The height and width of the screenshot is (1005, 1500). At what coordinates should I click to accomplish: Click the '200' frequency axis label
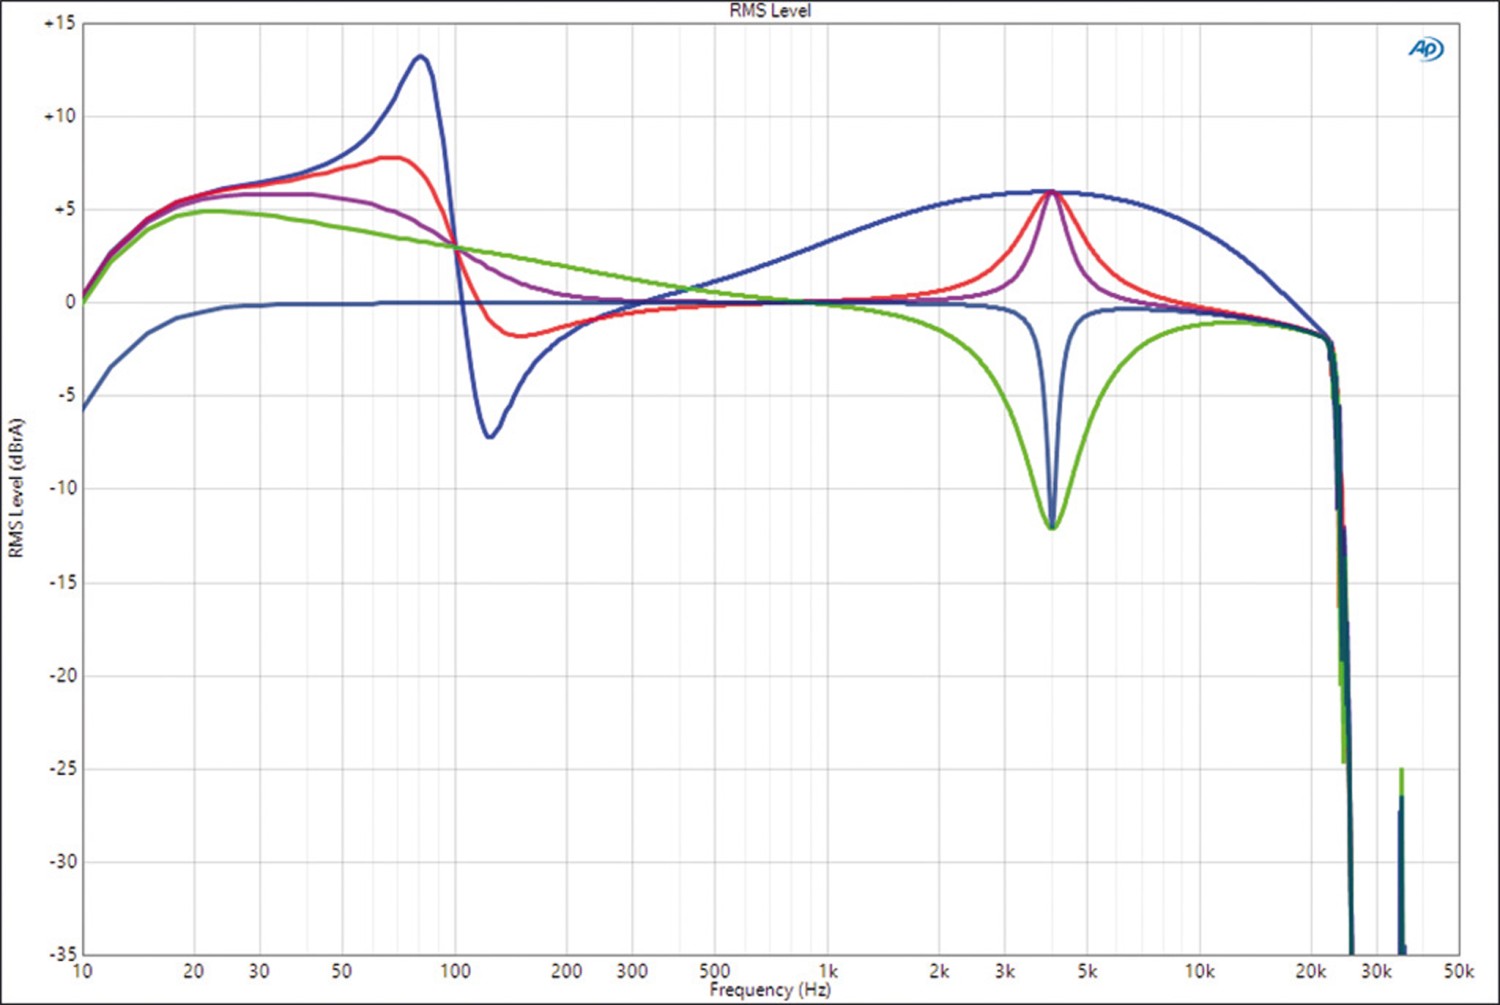pos(567,971)
